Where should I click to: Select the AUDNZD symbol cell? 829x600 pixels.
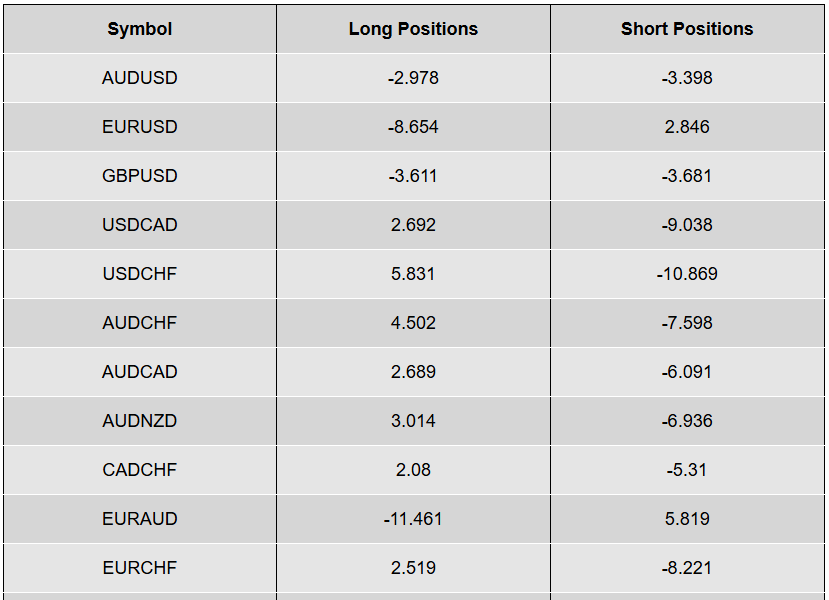(140, 421)
